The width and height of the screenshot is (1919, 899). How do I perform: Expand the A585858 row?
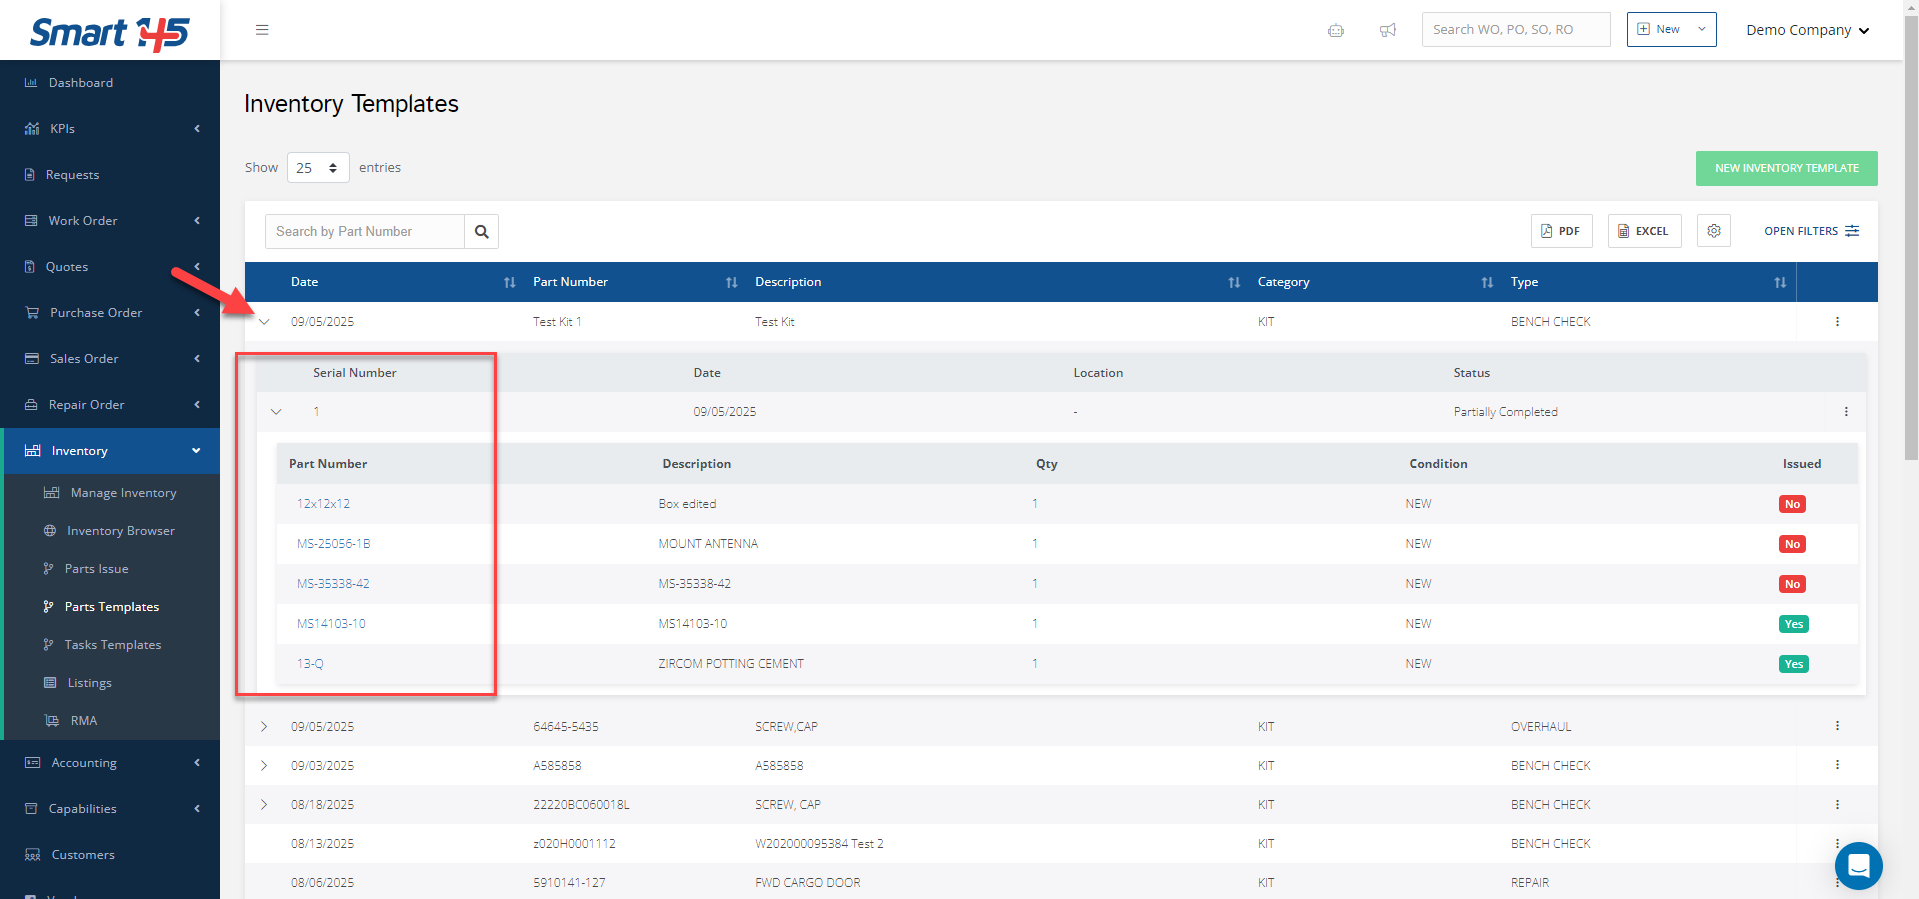[x=264, y=765]
